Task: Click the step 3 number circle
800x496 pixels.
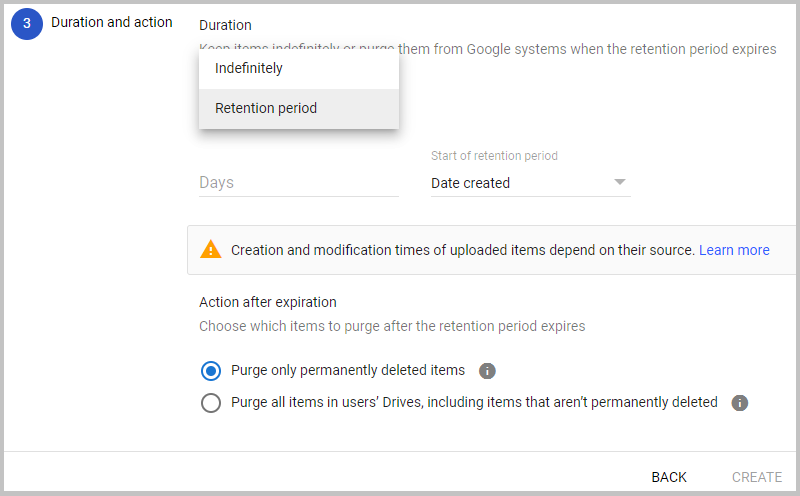Action: click(x=26, y=24)
